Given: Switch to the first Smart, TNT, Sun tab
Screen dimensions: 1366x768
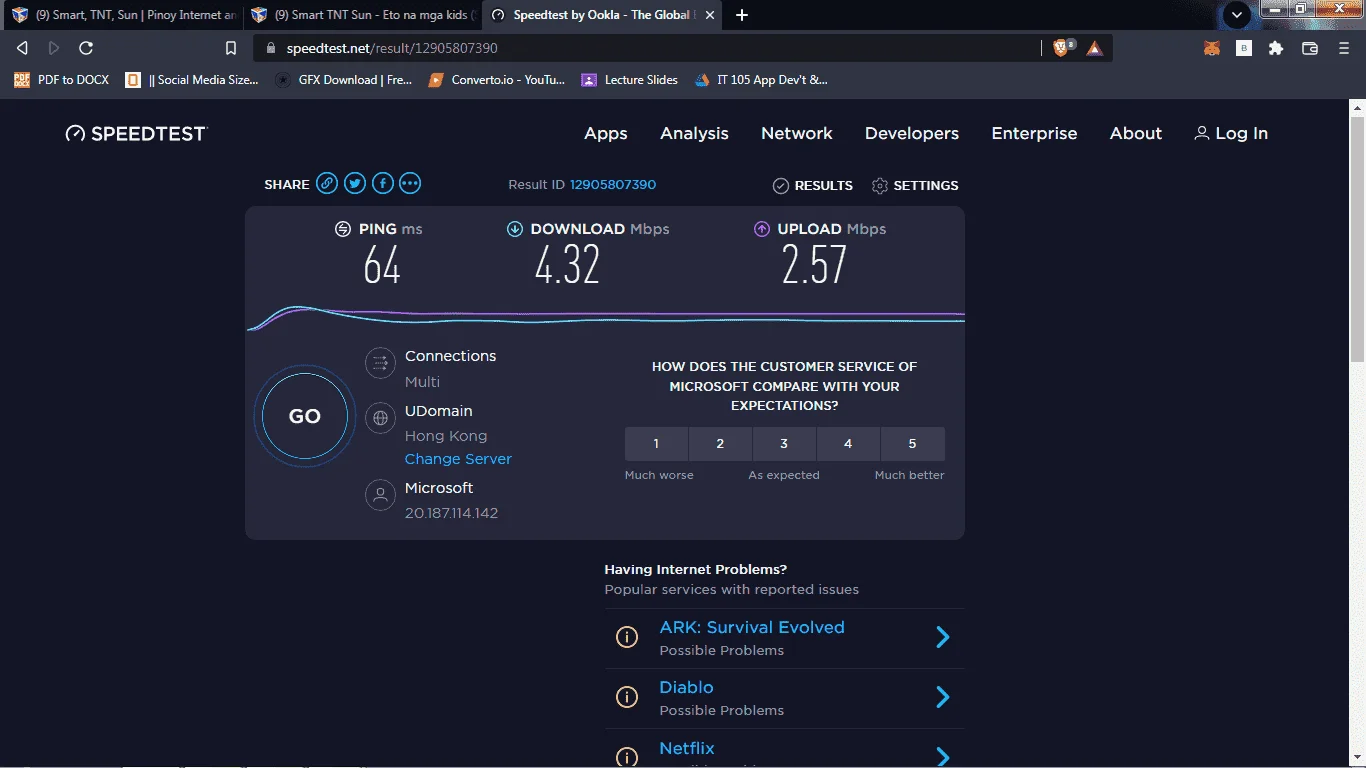Looking at the screenshot, I should click(123, 15).
